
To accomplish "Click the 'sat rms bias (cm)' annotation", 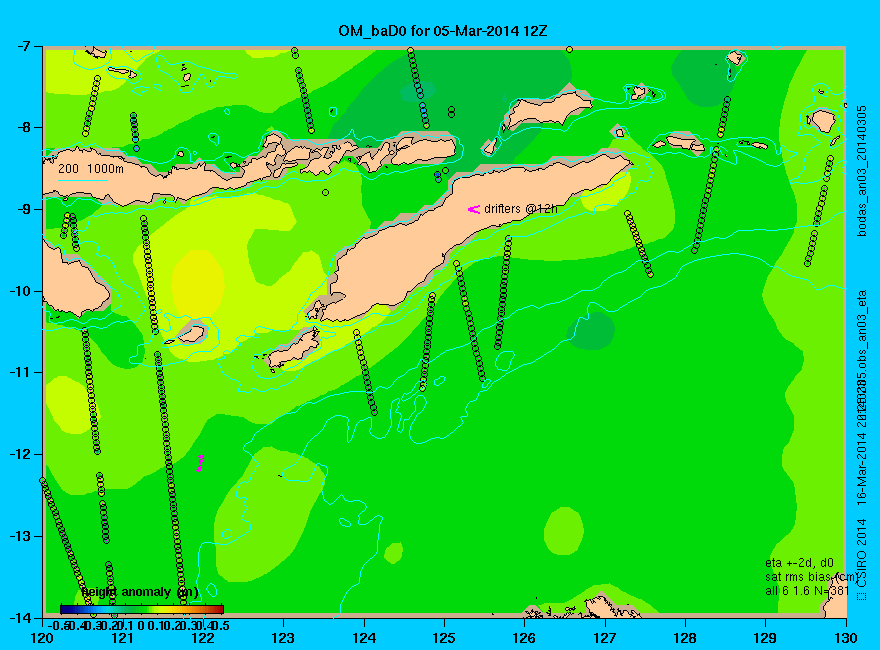I will click(x=811, y=577).
